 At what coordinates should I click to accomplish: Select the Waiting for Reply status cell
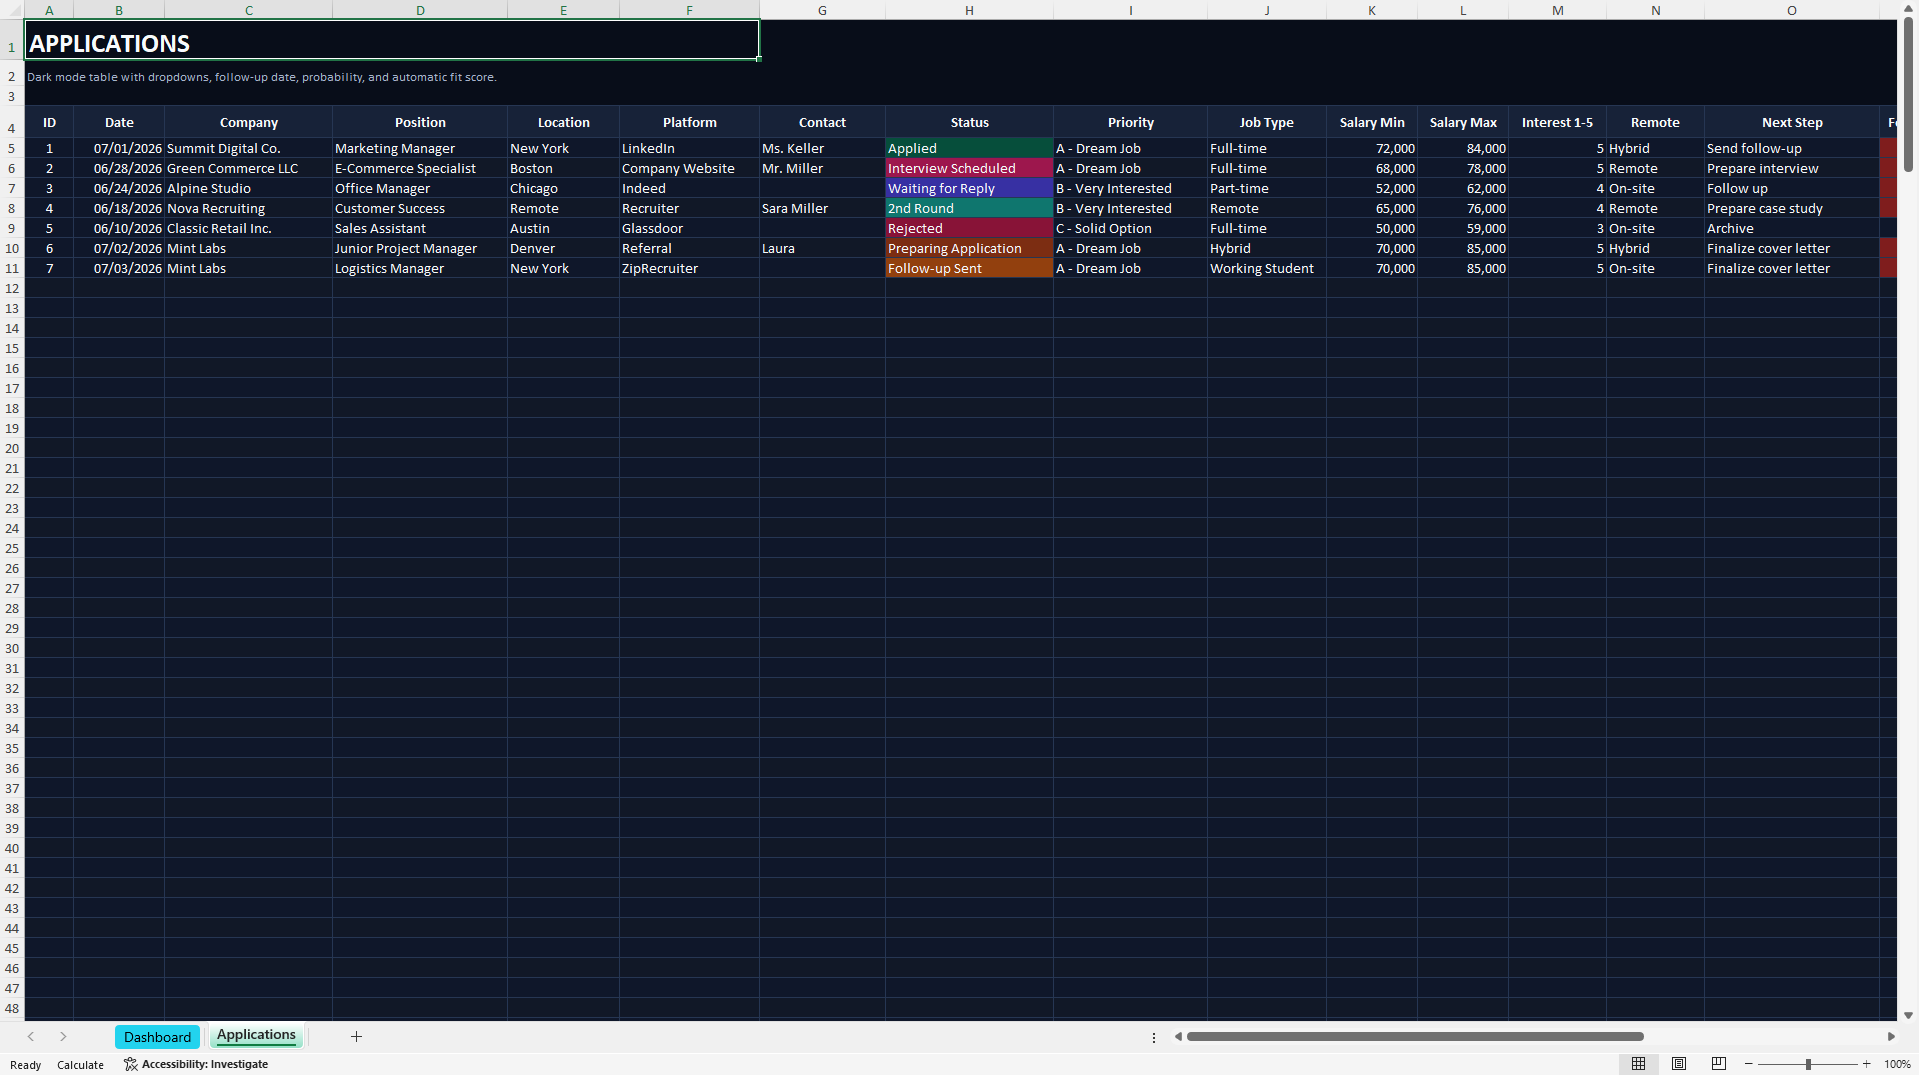[x=969, y=188]
